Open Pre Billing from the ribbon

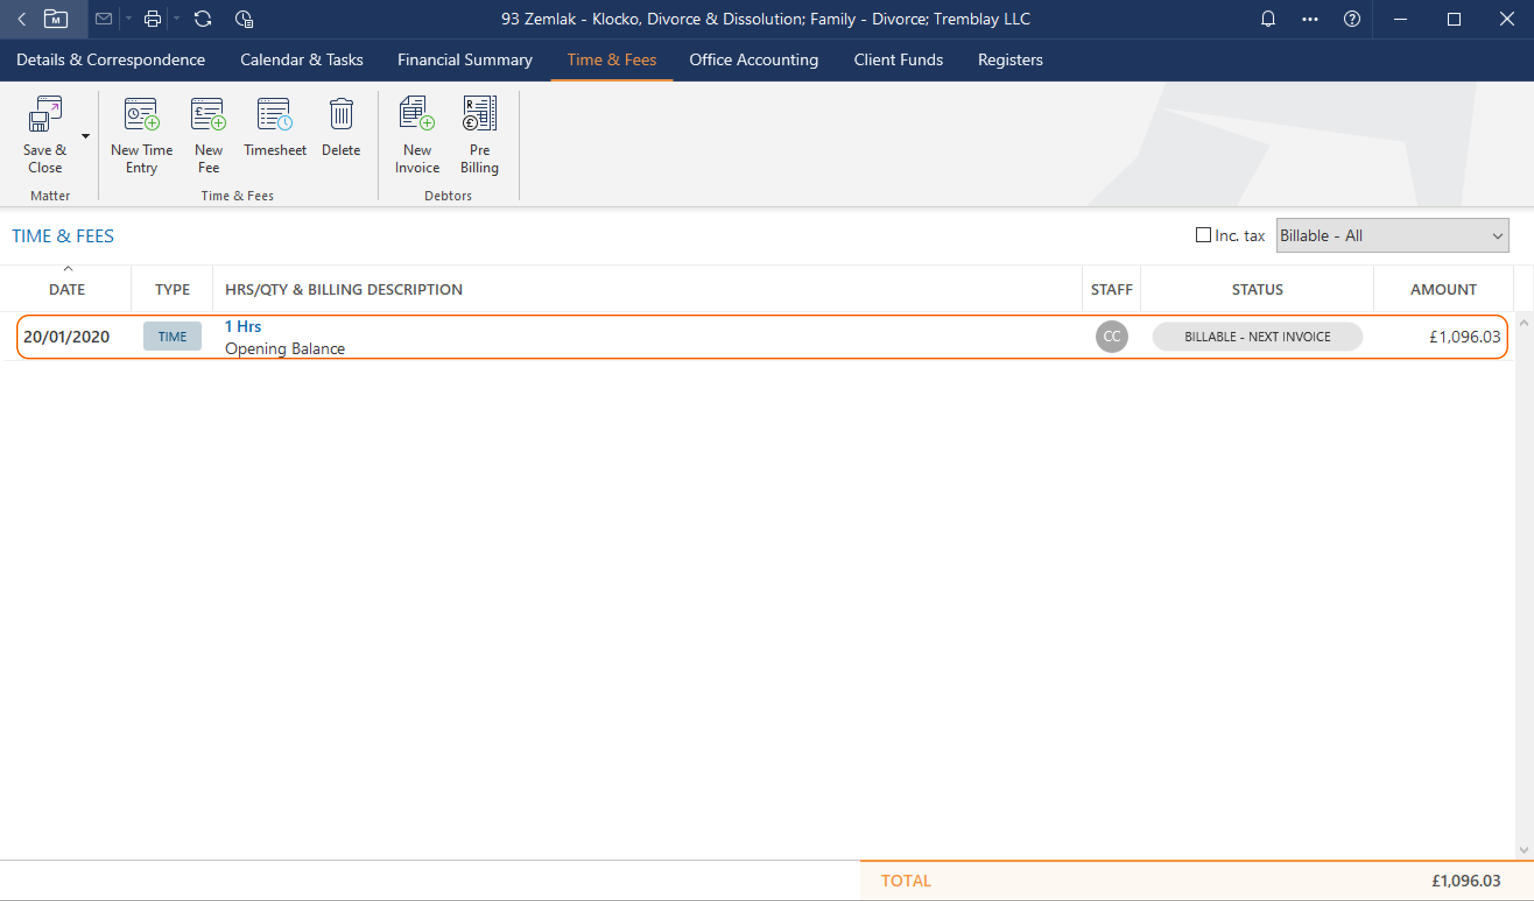tap(479, 116)
